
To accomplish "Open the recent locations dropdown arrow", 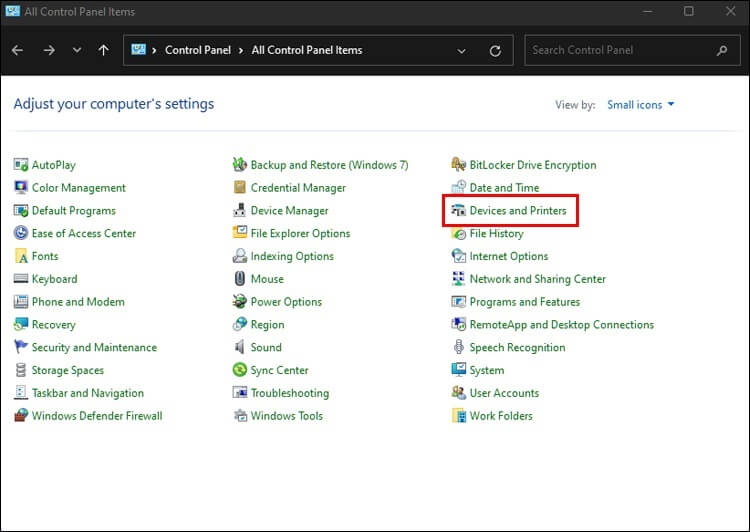I will coord(77,50).
